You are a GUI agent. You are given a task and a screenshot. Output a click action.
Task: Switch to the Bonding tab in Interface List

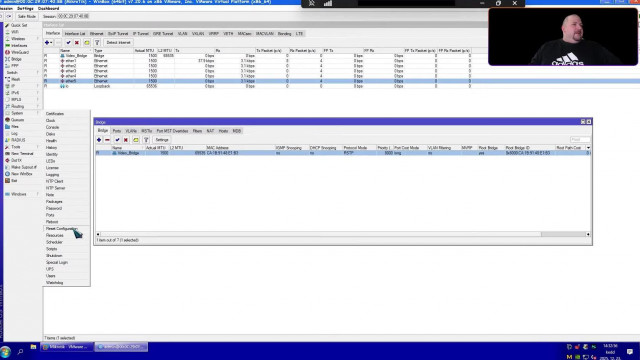click(x=284, y=33)
